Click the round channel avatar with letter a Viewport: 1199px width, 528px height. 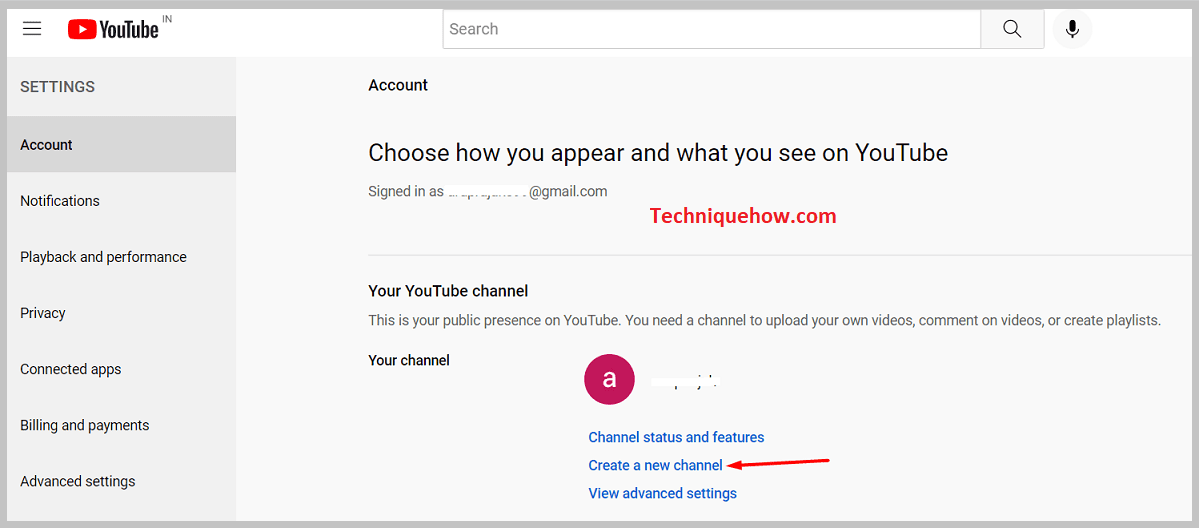(609, 380)
